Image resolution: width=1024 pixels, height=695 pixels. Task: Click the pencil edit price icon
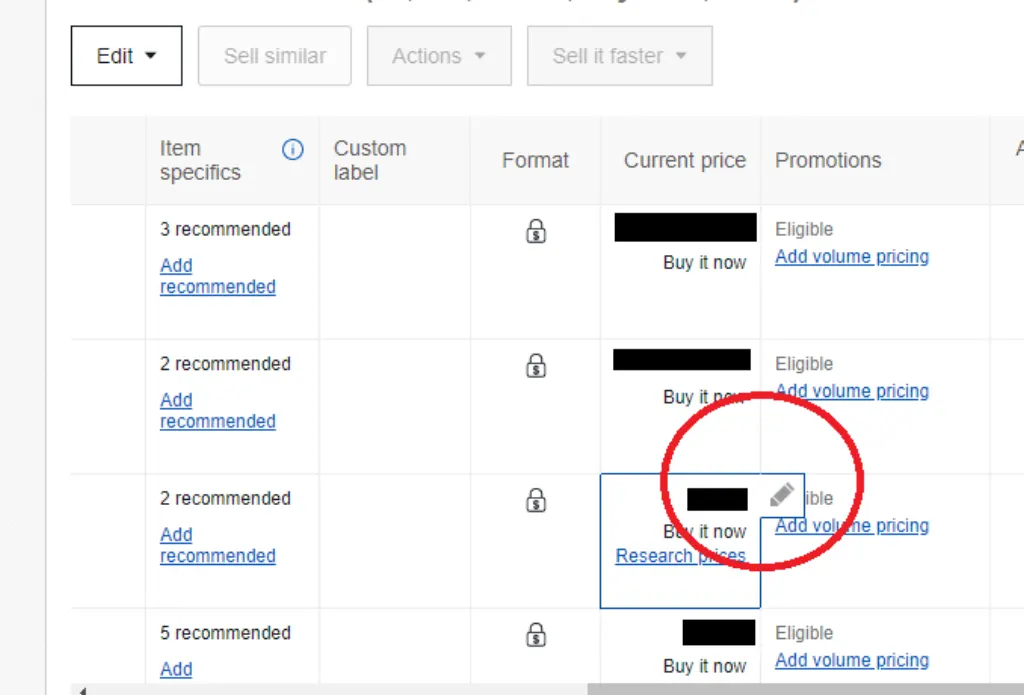click(x=782, y=495)
